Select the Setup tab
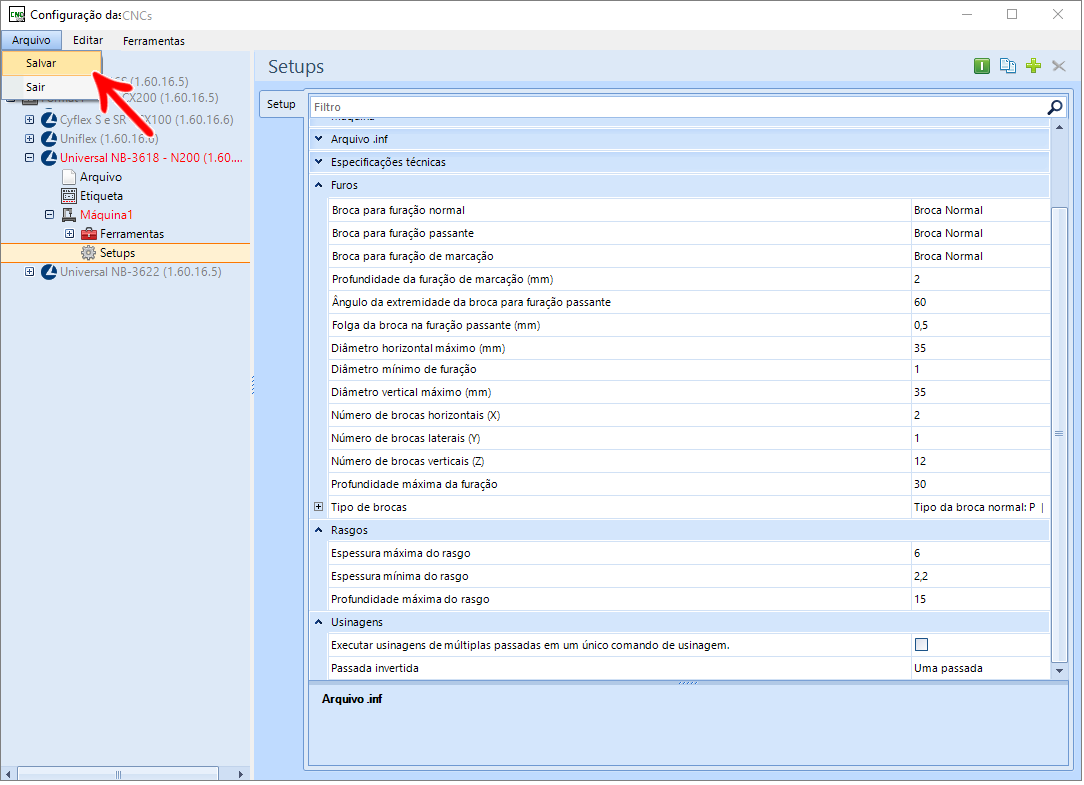 [281, 104]
